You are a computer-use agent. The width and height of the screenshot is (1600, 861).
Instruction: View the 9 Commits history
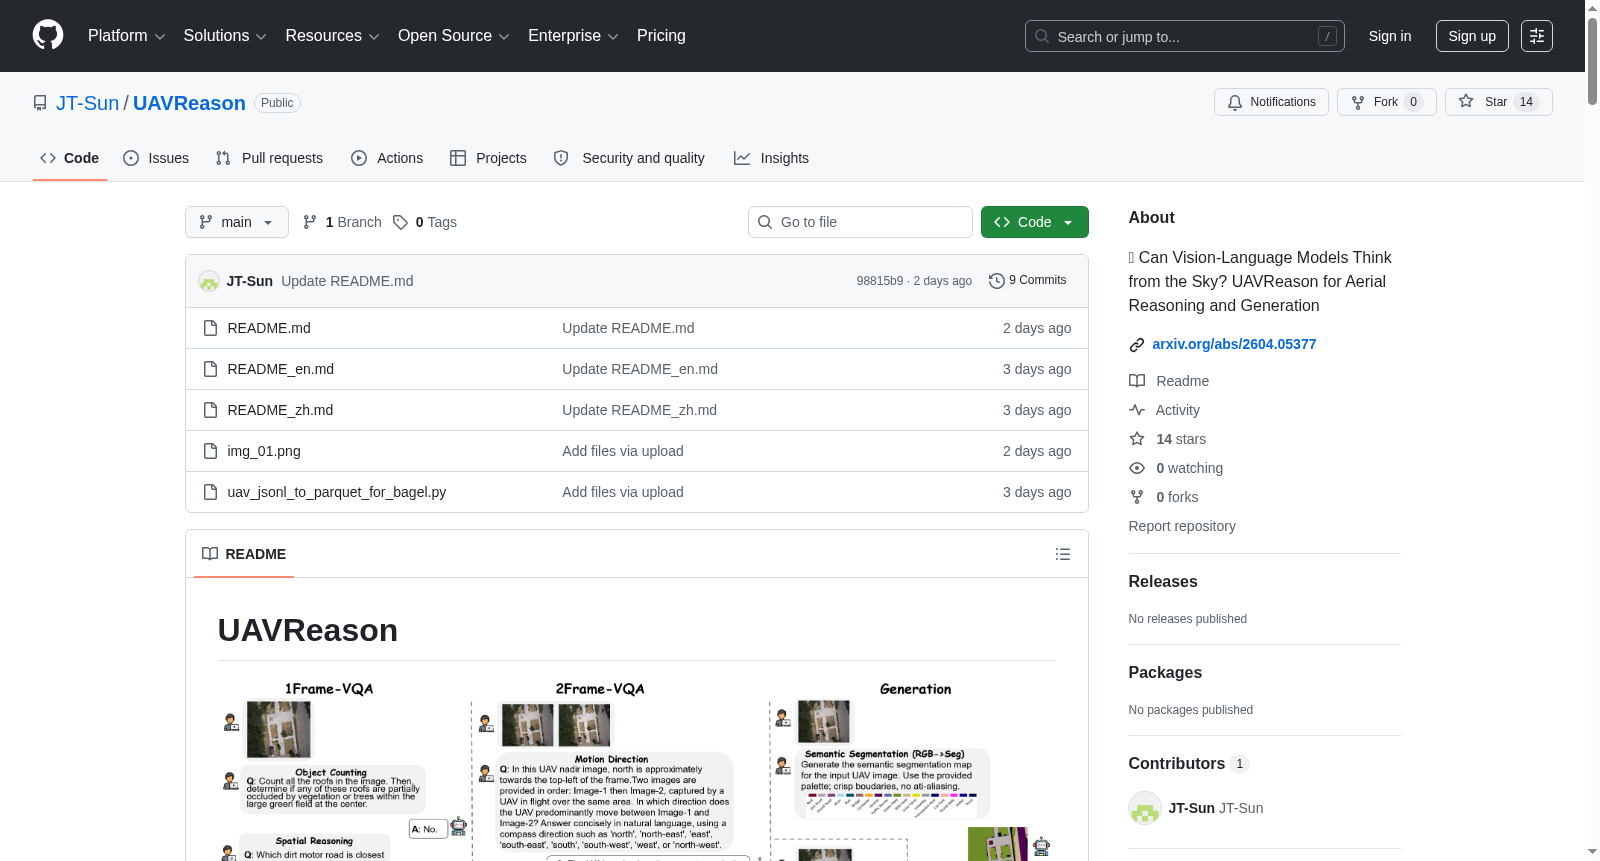click(x=1027, y=280)
